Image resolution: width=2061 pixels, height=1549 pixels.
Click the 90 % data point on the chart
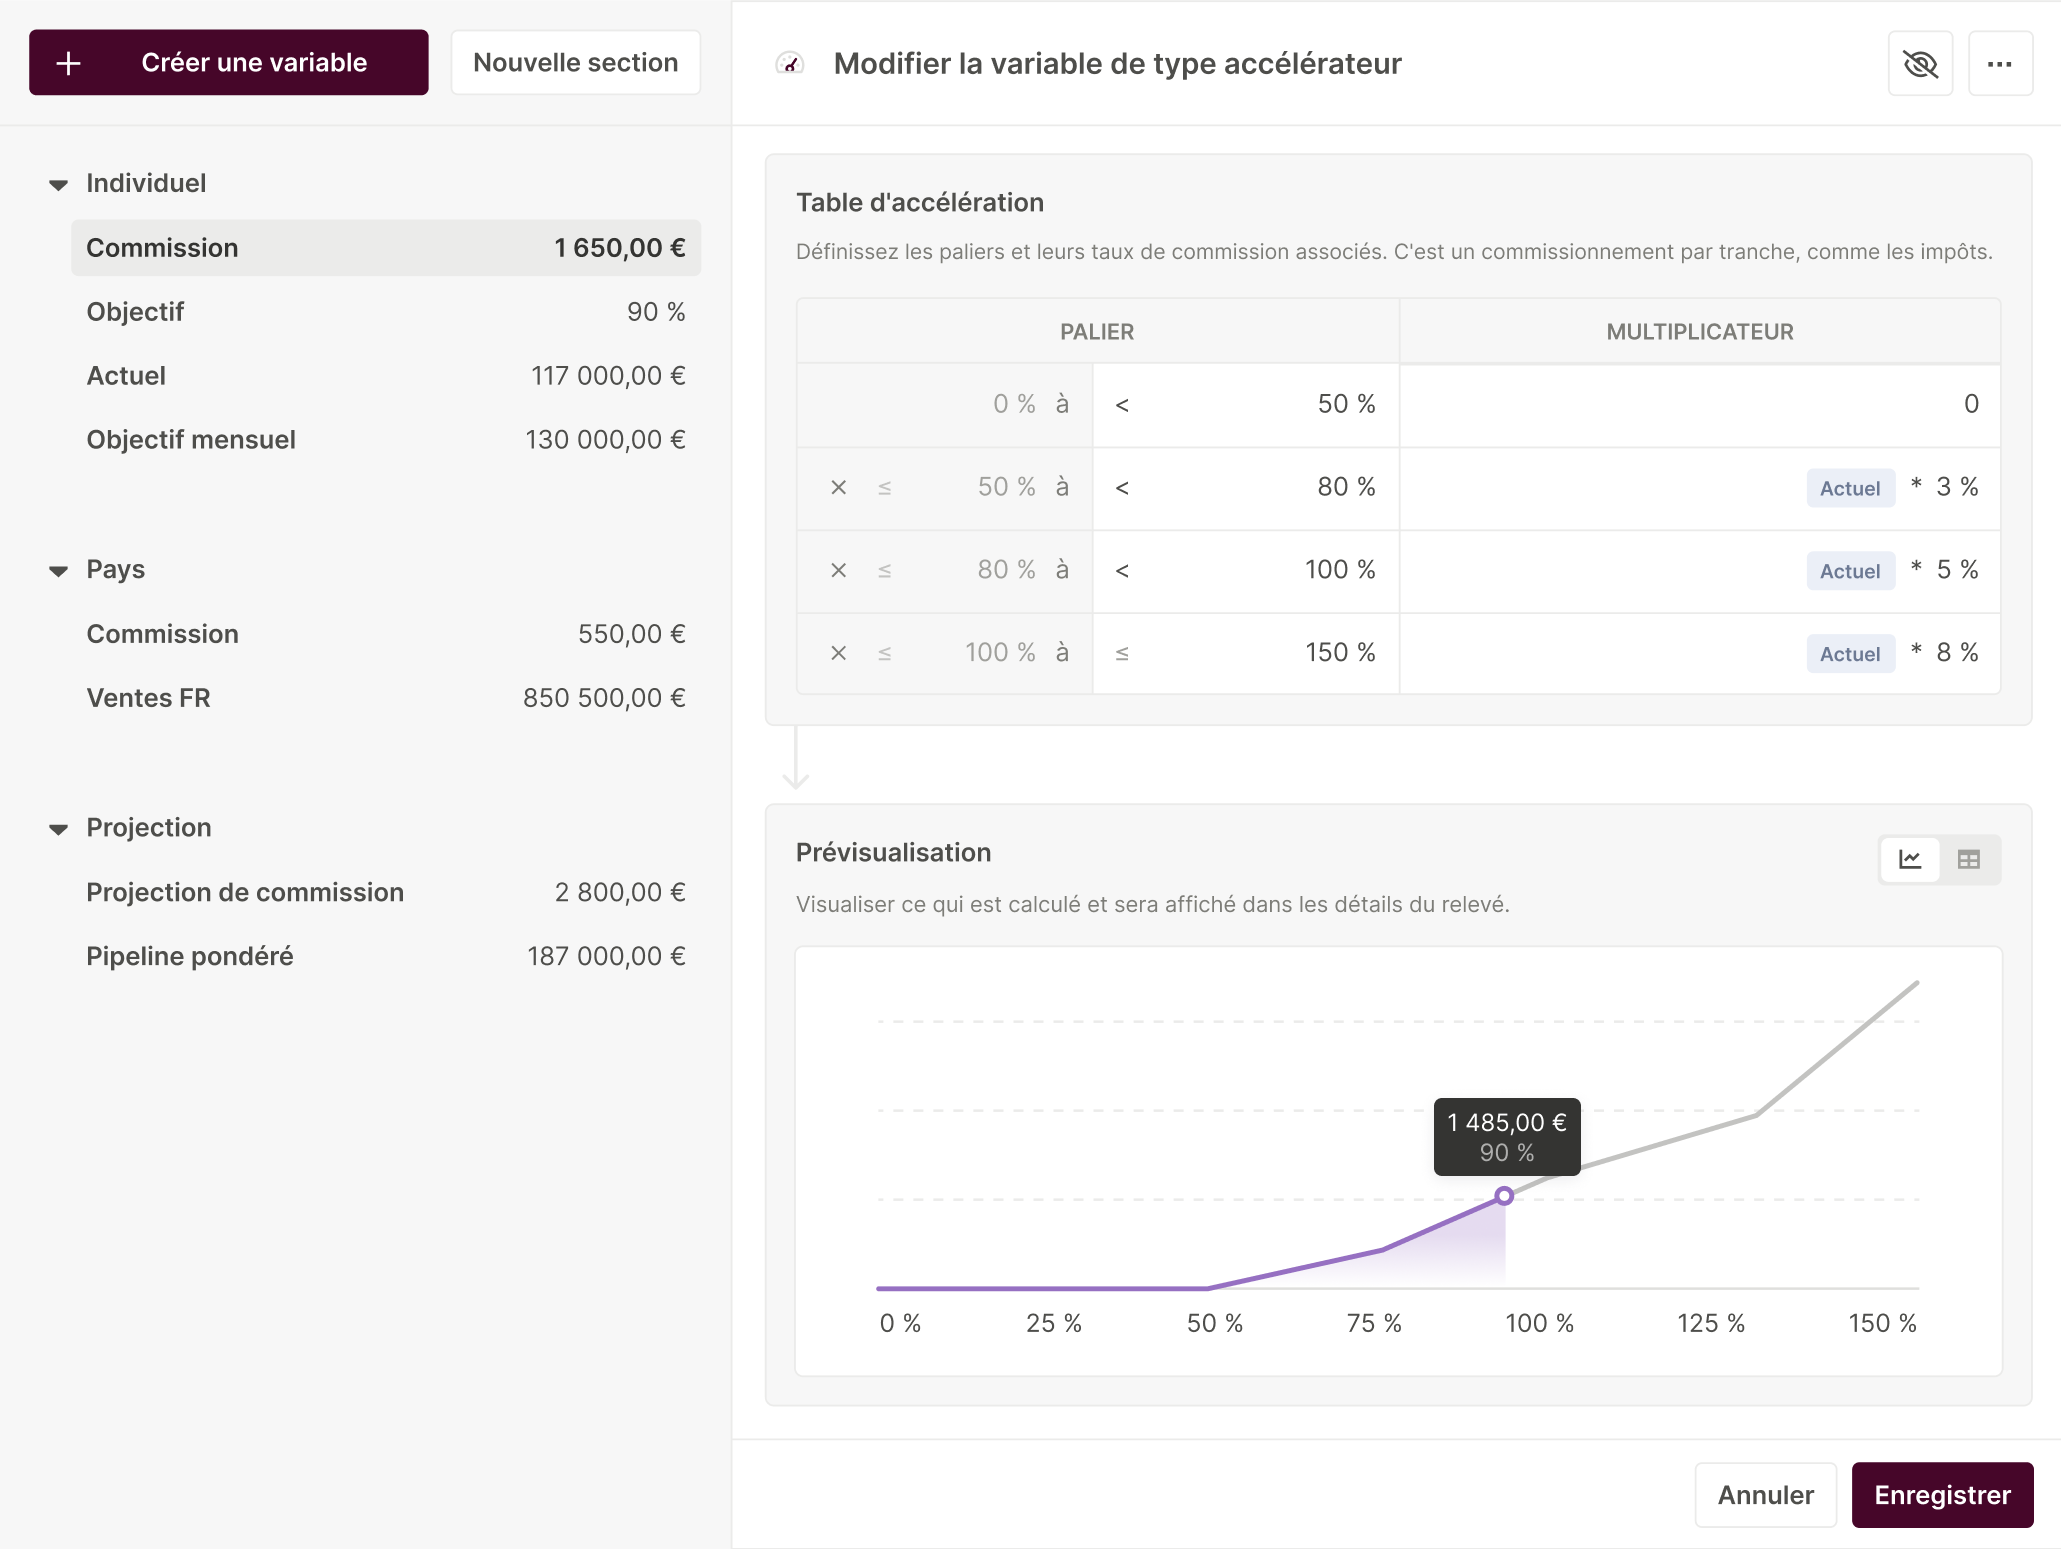coord(1504,1196)
